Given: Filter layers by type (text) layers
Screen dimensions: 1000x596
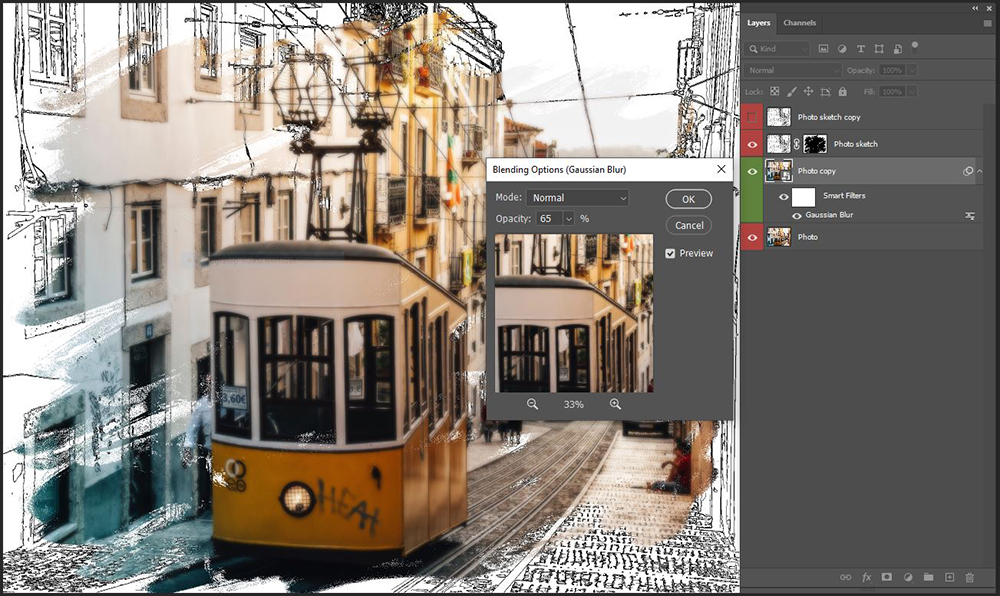Looking at the screenshot, I should 860,48.
